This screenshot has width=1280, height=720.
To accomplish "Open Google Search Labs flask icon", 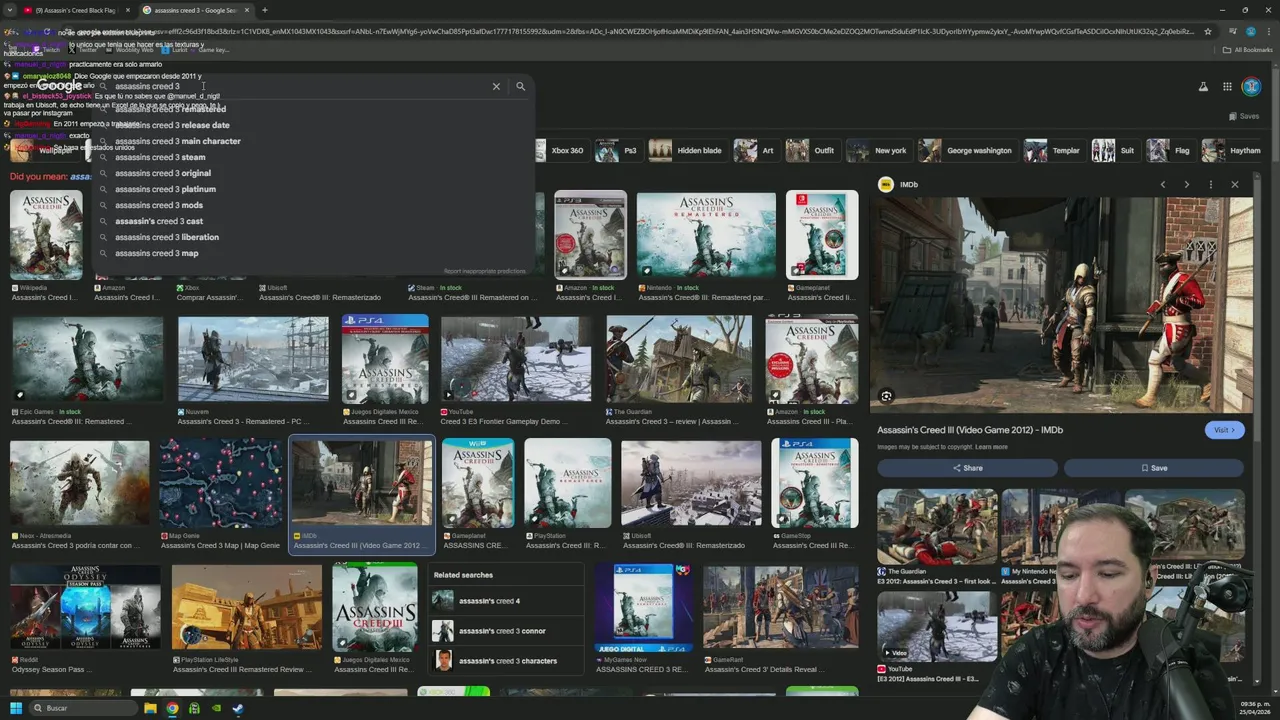I will tap(1203, 87).
